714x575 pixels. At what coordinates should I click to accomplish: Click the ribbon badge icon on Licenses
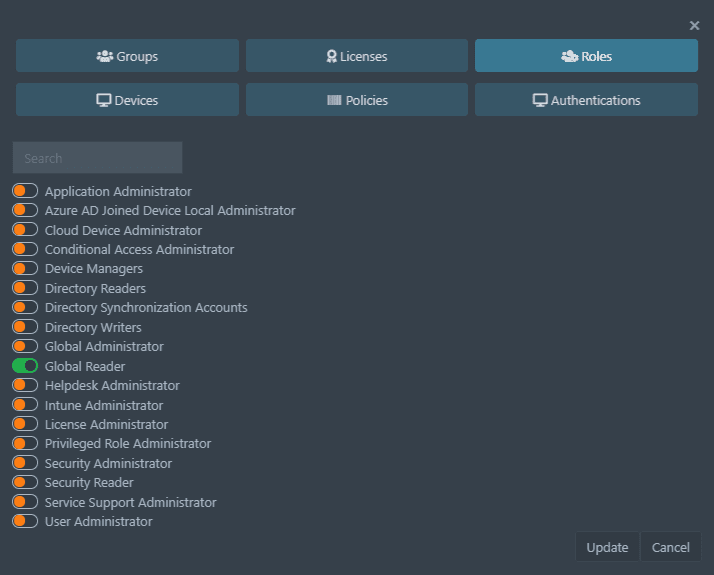point(332,56)
